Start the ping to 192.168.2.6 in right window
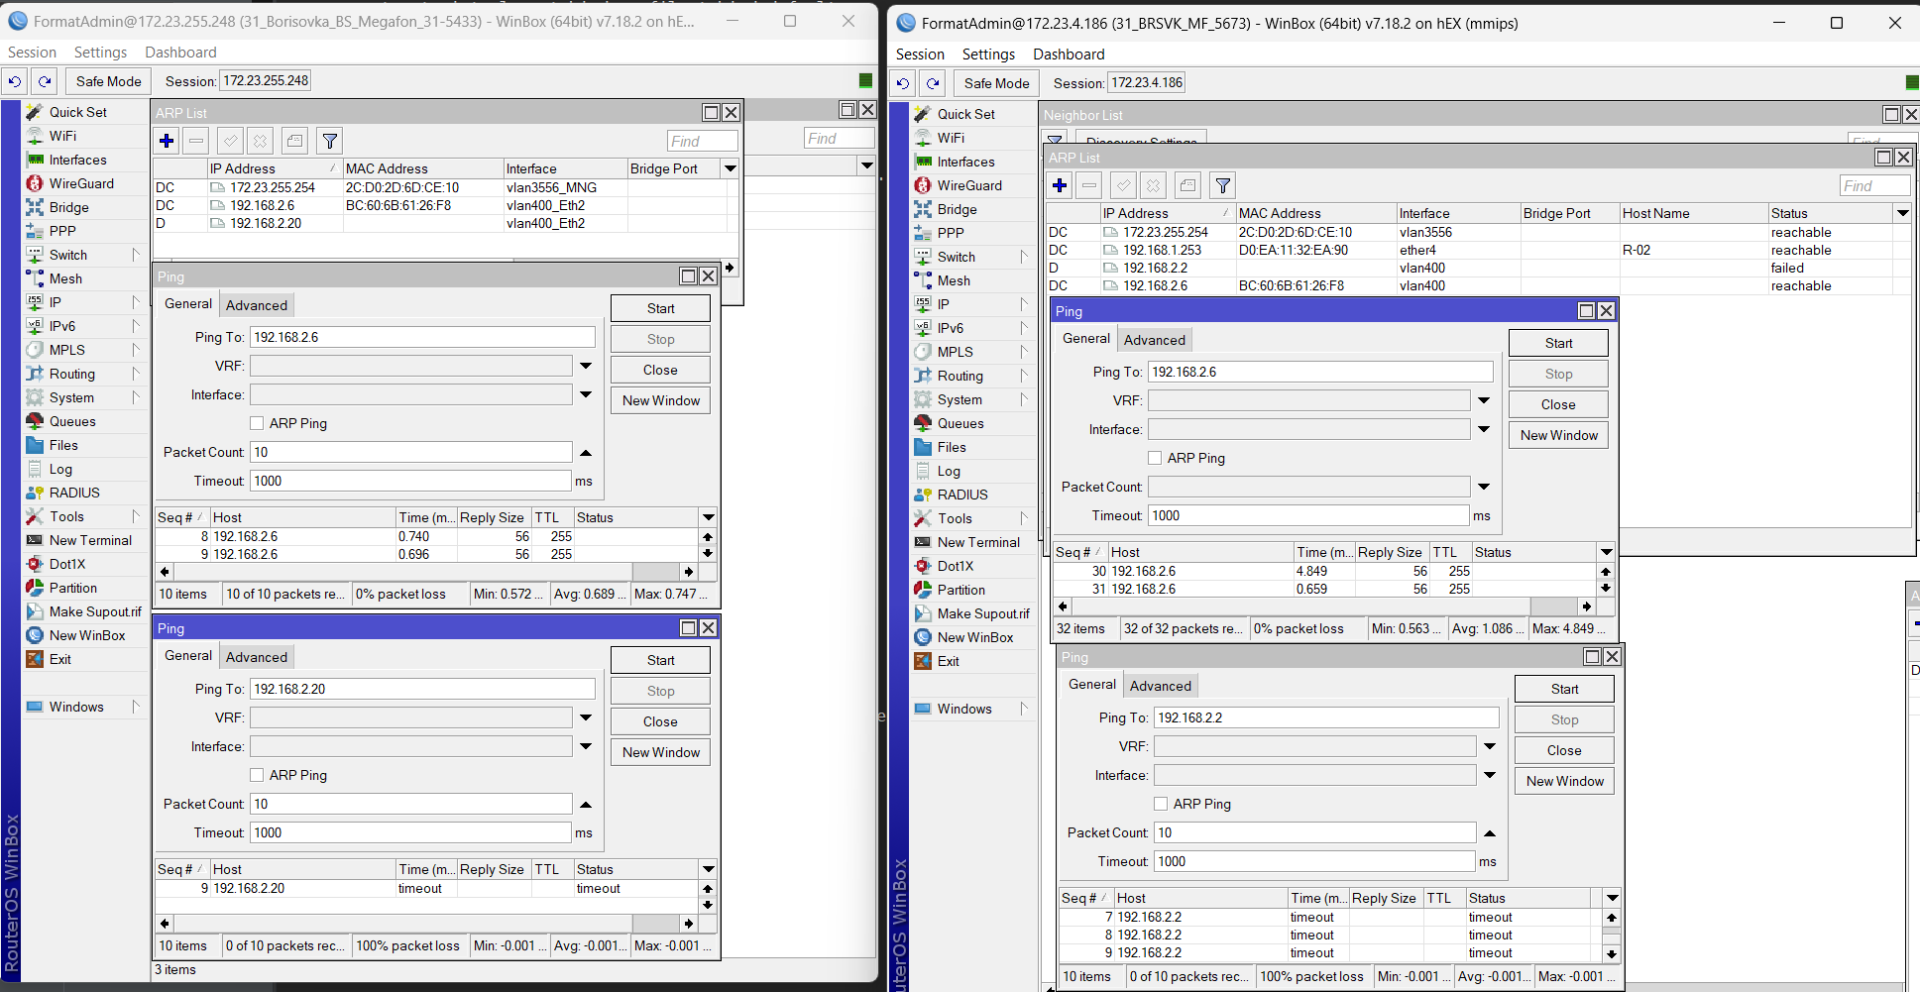The image size is (1920, 992). click(1558, 343)
